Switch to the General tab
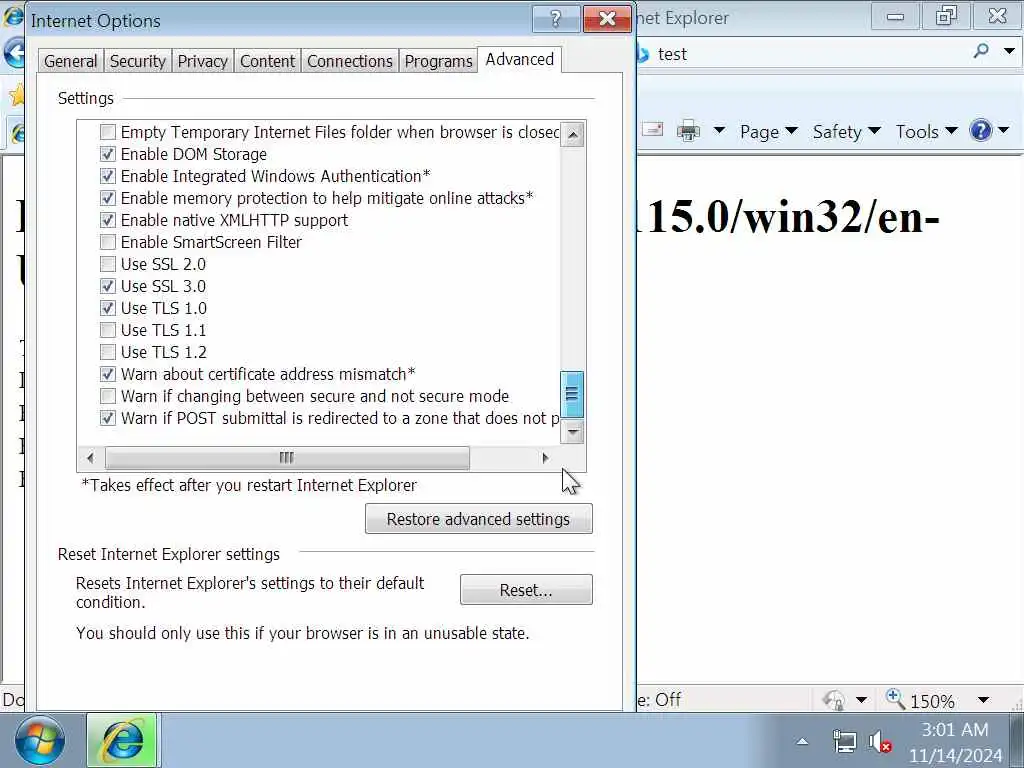This screenshot has width=1024, height=768. [71, 61]
